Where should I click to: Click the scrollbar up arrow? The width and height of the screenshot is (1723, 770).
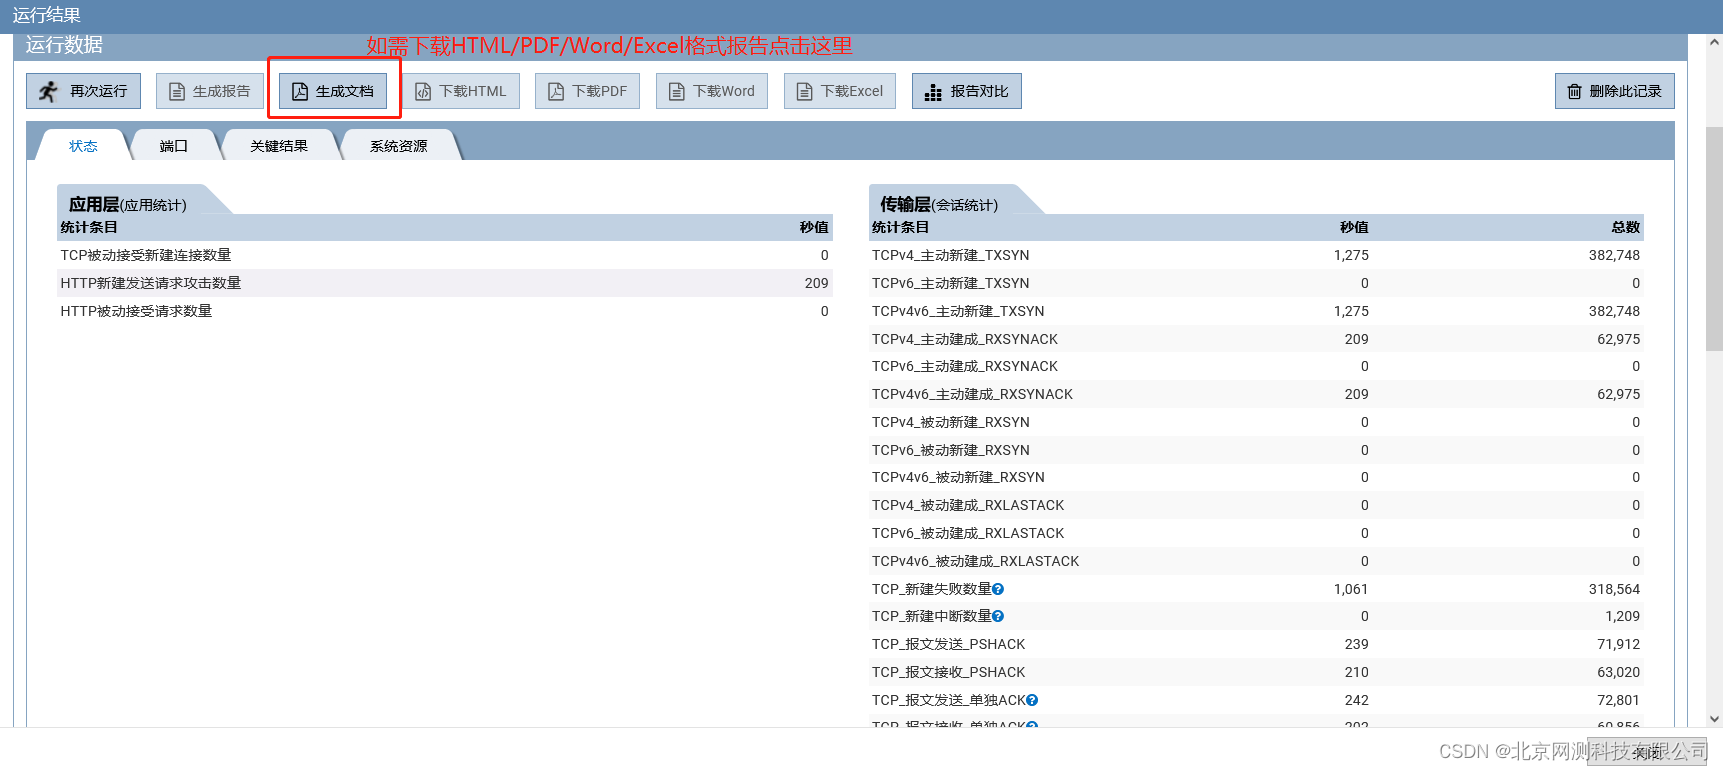tap(1714, 43)
